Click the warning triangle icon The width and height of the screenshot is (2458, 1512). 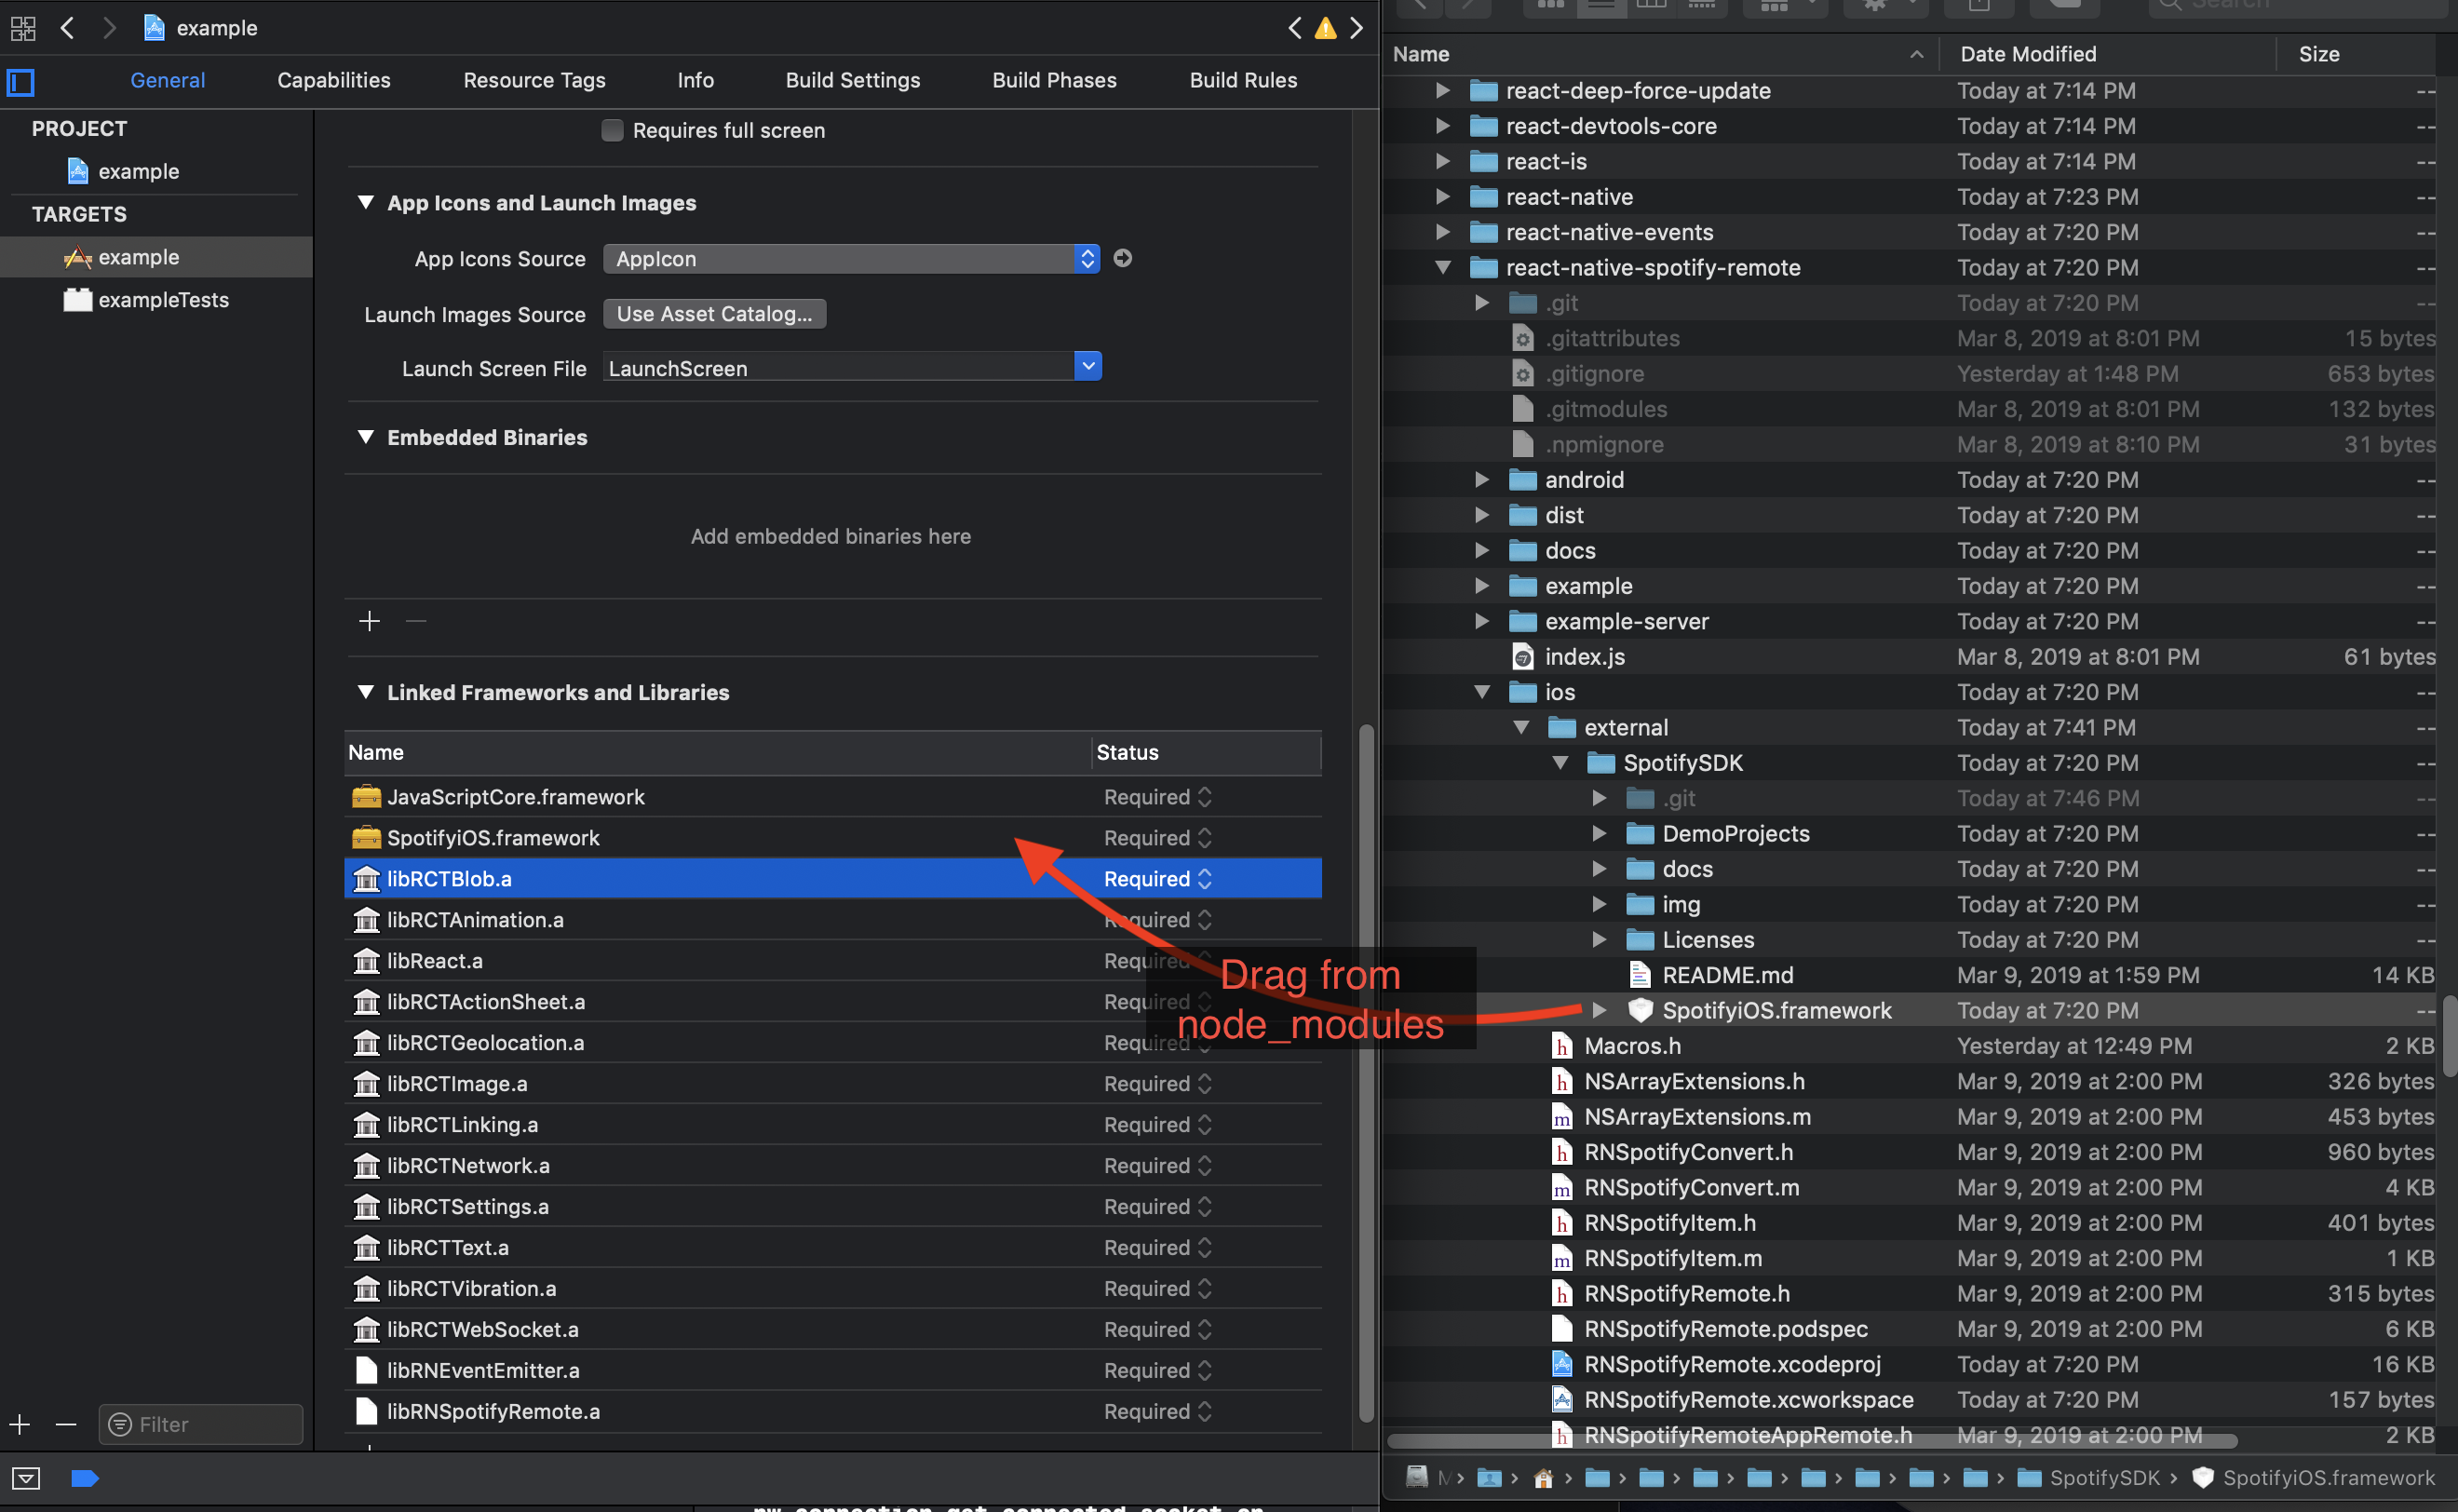pos(1324,28)
